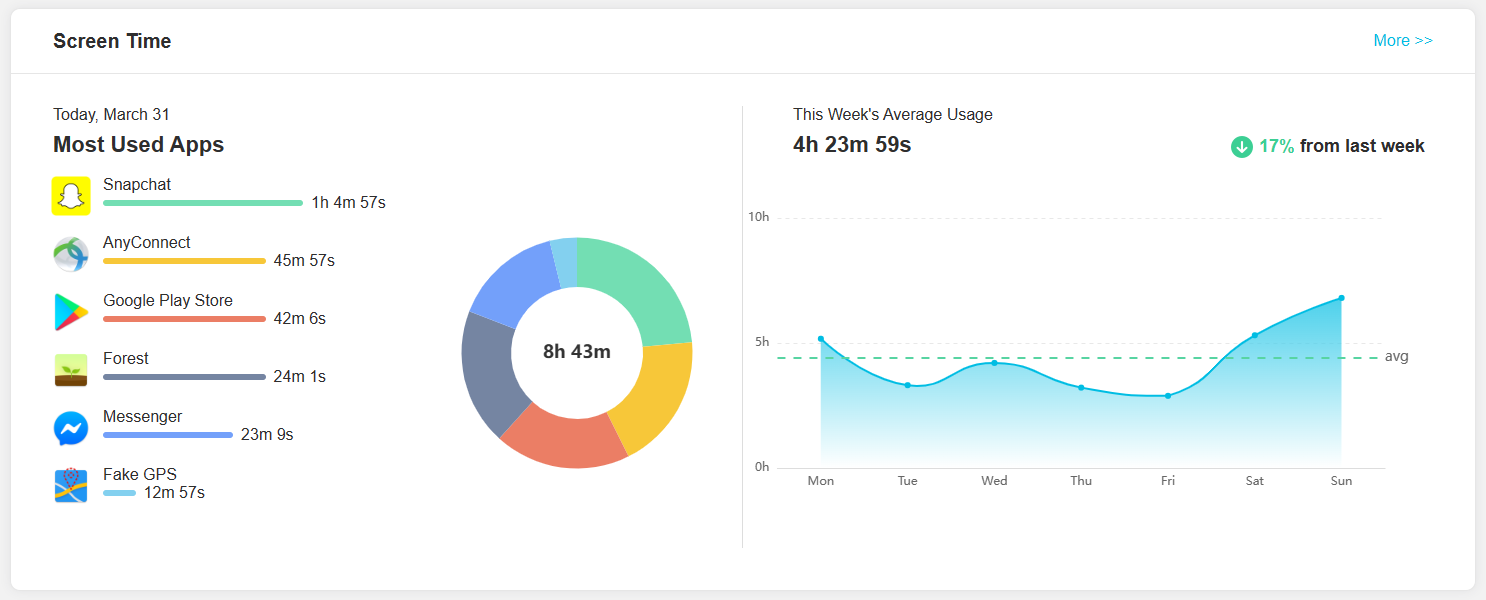Image resolution: width=1486 pixels, height=600 pixels.
Task: Click the 5h y-axis label
Action: (x=762, y=343)
